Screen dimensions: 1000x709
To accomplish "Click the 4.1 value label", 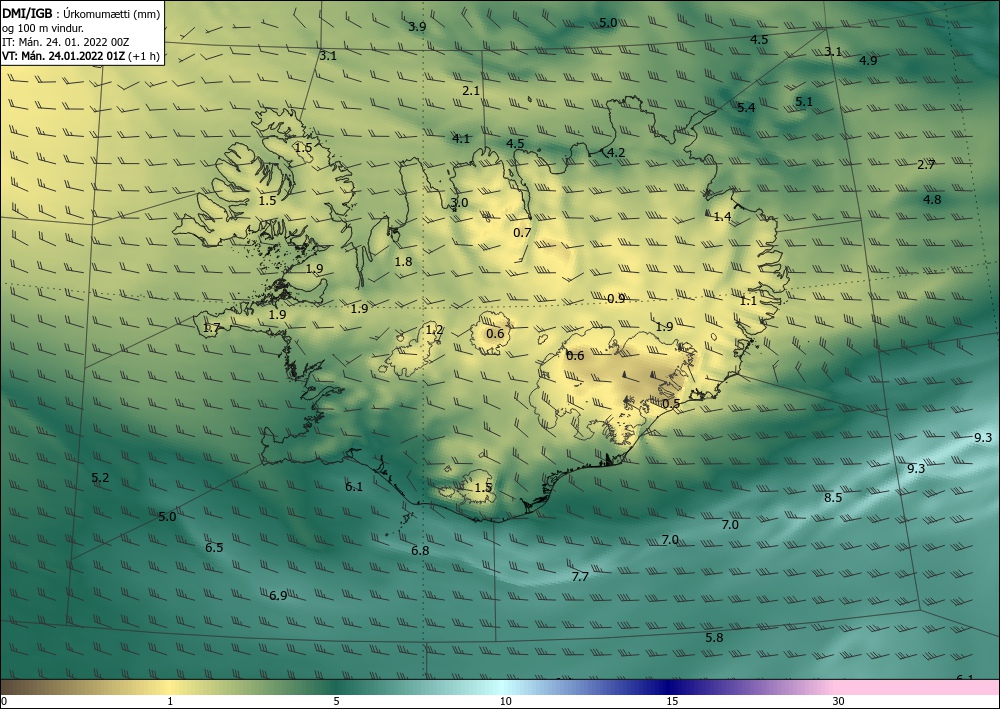I will point(460,138).
